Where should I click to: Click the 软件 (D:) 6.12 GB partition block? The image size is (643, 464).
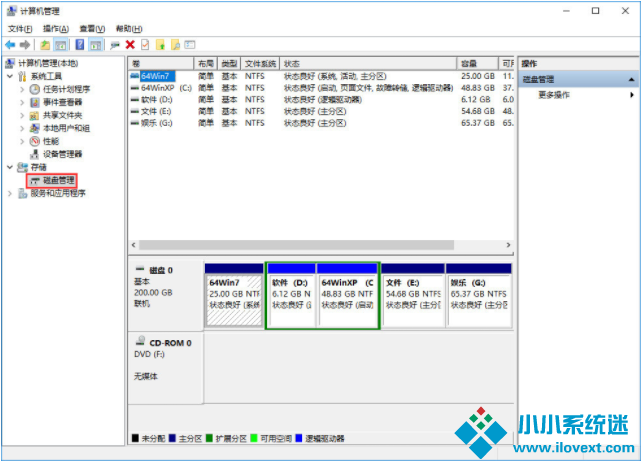(x=292, y=296)
